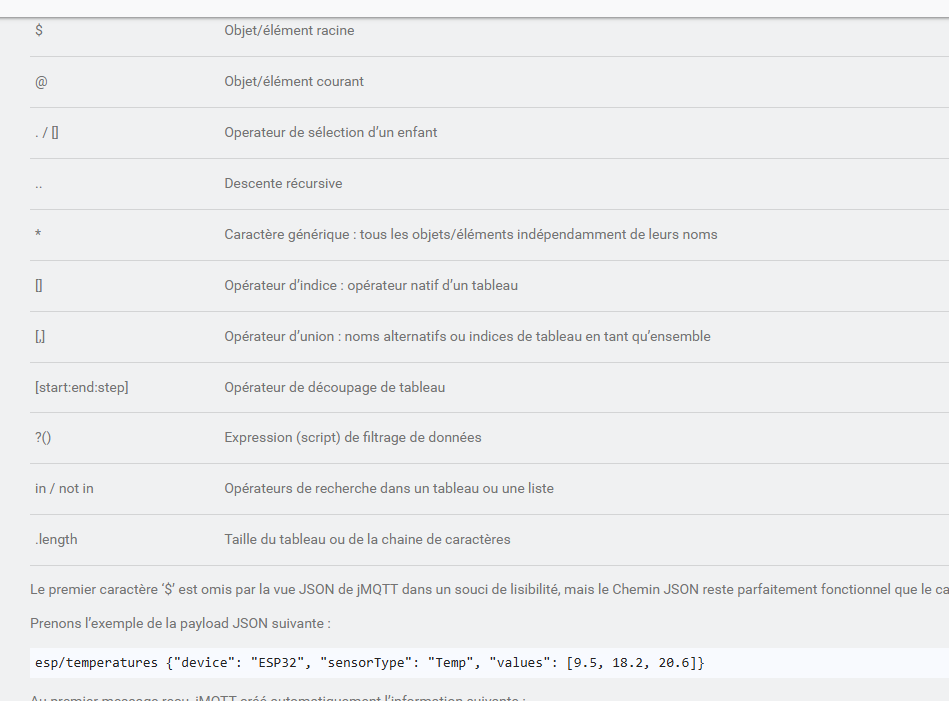Click the @ symbol cell
The image size is (949, 701).
[41, 82]
